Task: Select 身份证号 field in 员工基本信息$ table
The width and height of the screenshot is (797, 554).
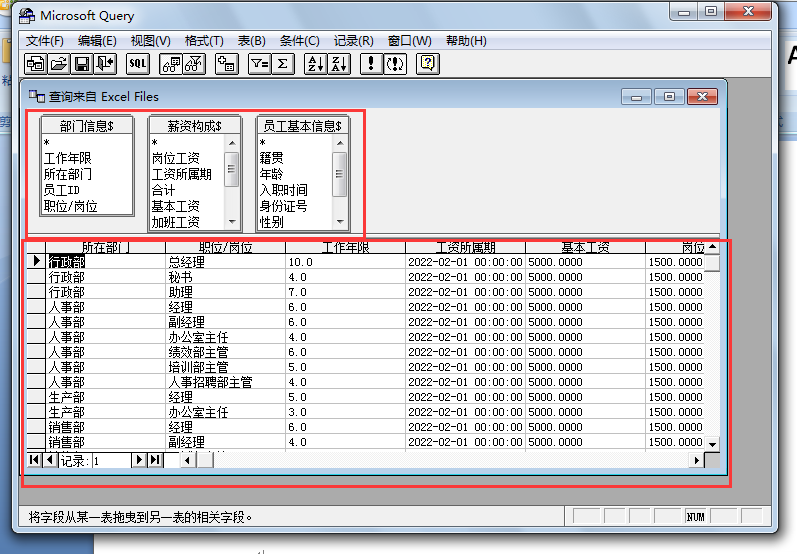Action: (x=284, y=206)
